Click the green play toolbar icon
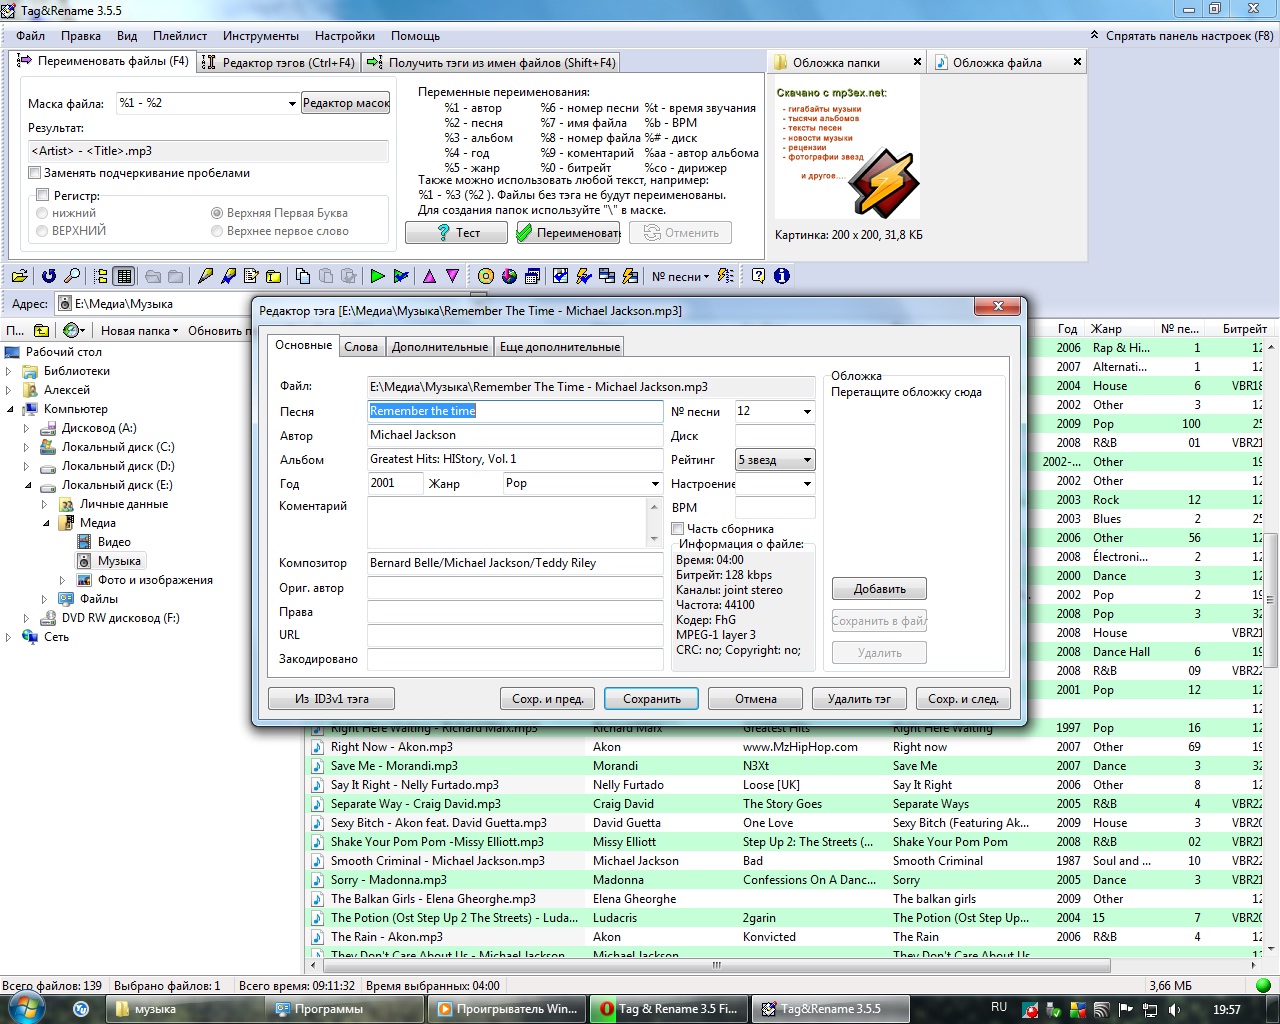 [377, 276]
